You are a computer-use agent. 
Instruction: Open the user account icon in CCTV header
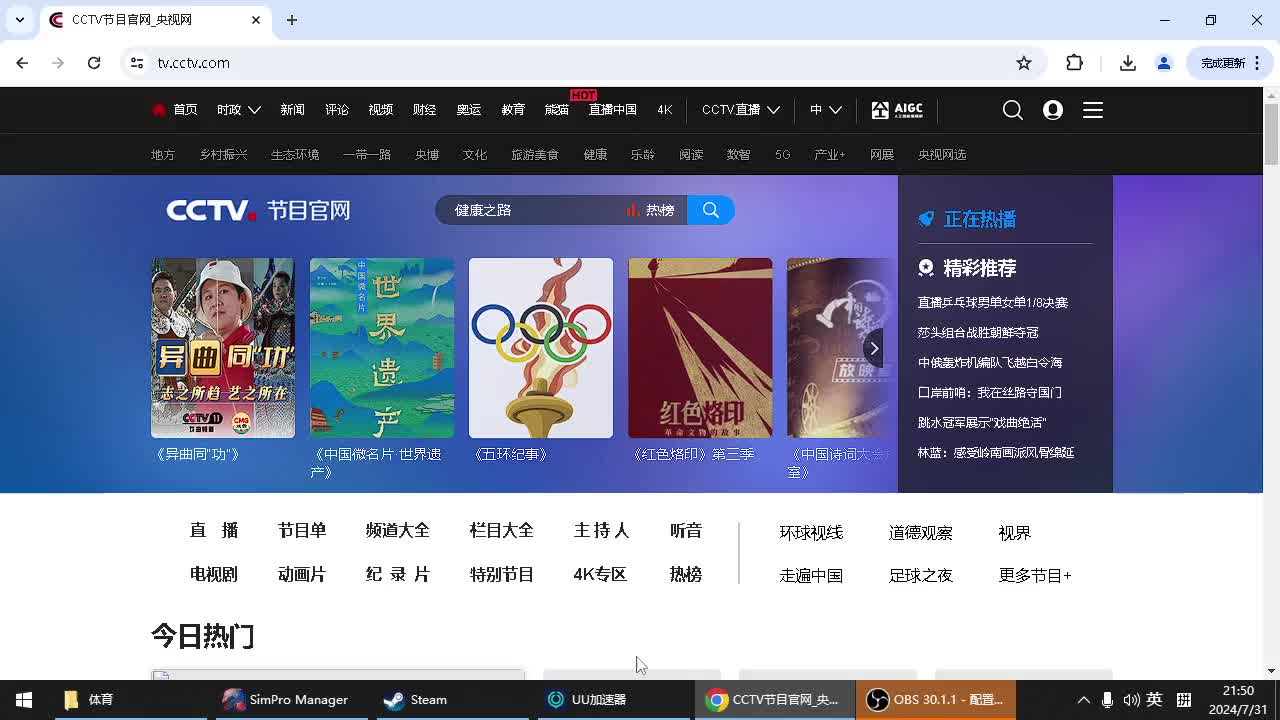(x=1053, y=110)
